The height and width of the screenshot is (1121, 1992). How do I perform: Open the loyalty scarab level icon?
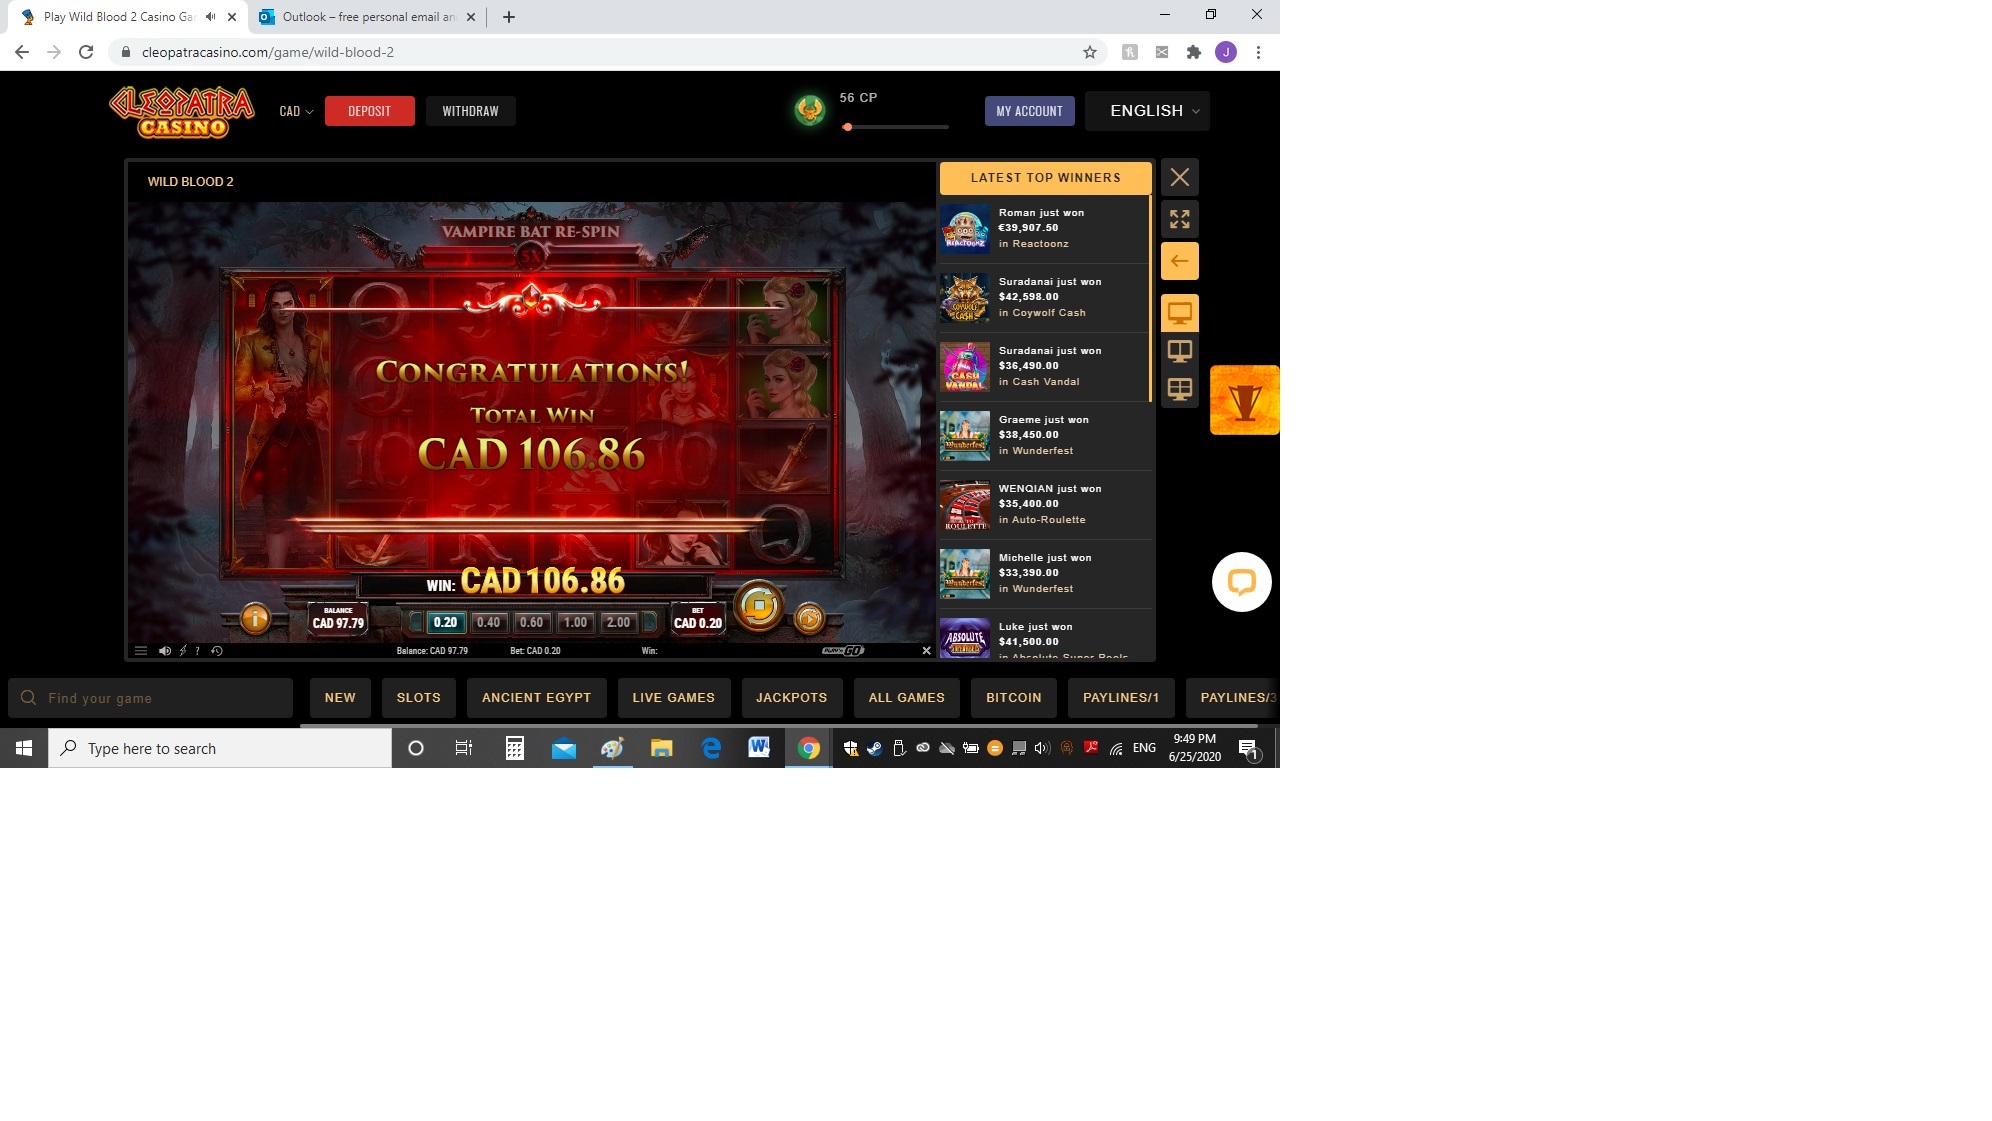click(x=810, y=110)
